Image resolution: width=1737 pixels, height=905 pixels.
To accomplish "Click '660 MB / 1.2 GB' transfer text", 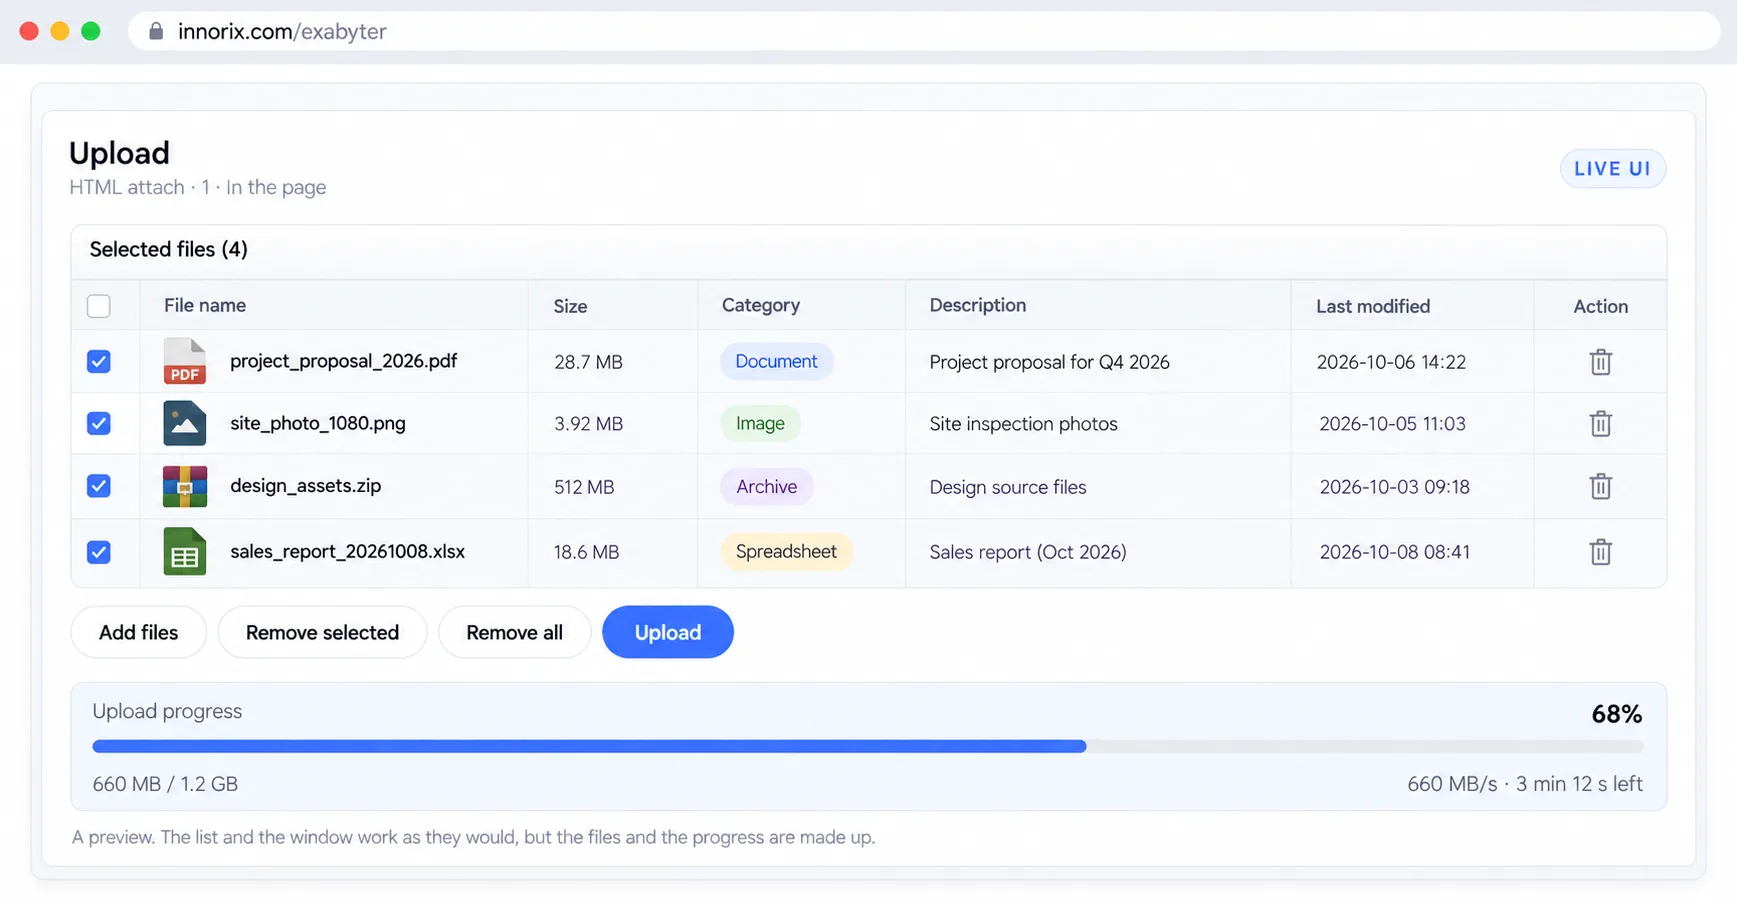I will tap(165, 784).
